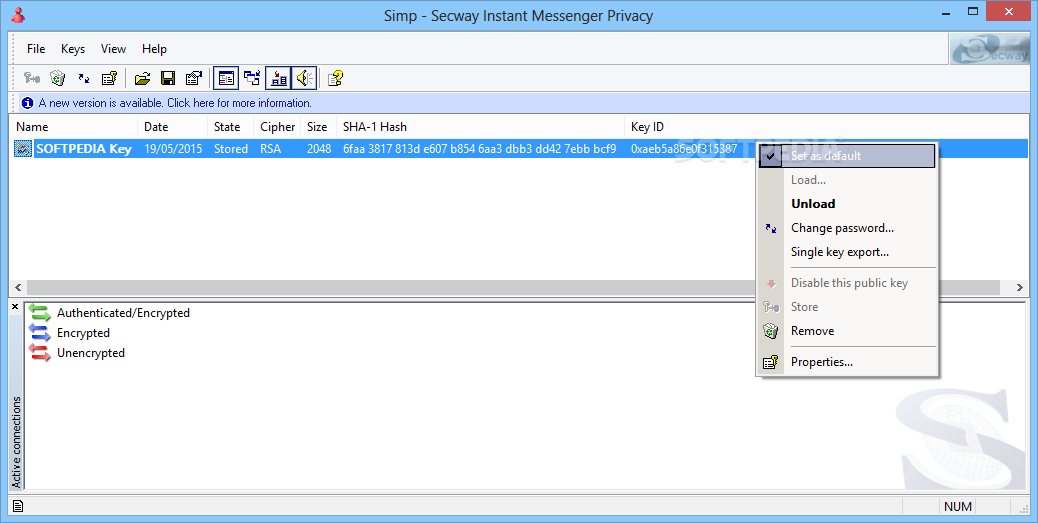Click the red Unencrypted arrows icon
Image resolution: width=1038 pixels, height=523 pixels.
(x=40, y=353)
